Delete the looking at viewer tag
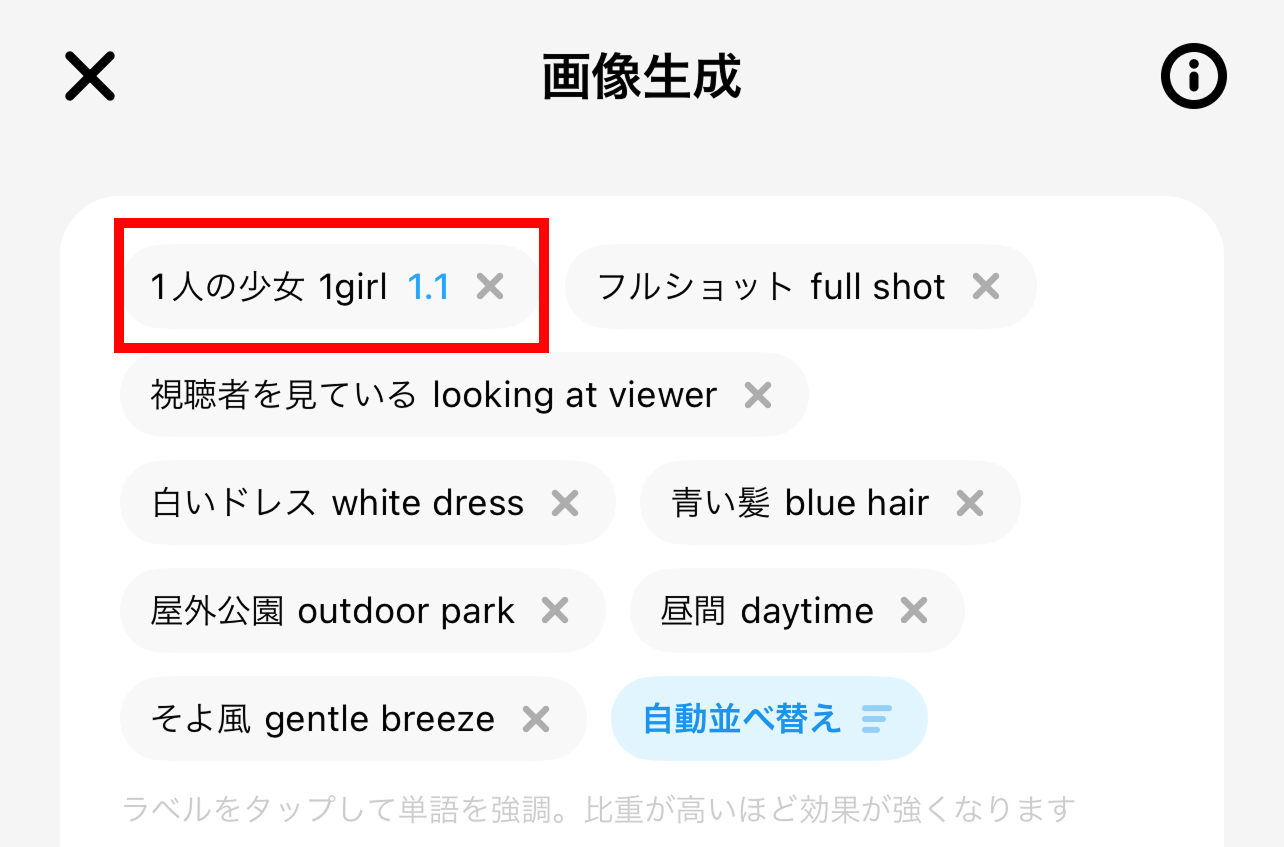 click(x=758, y=395)
